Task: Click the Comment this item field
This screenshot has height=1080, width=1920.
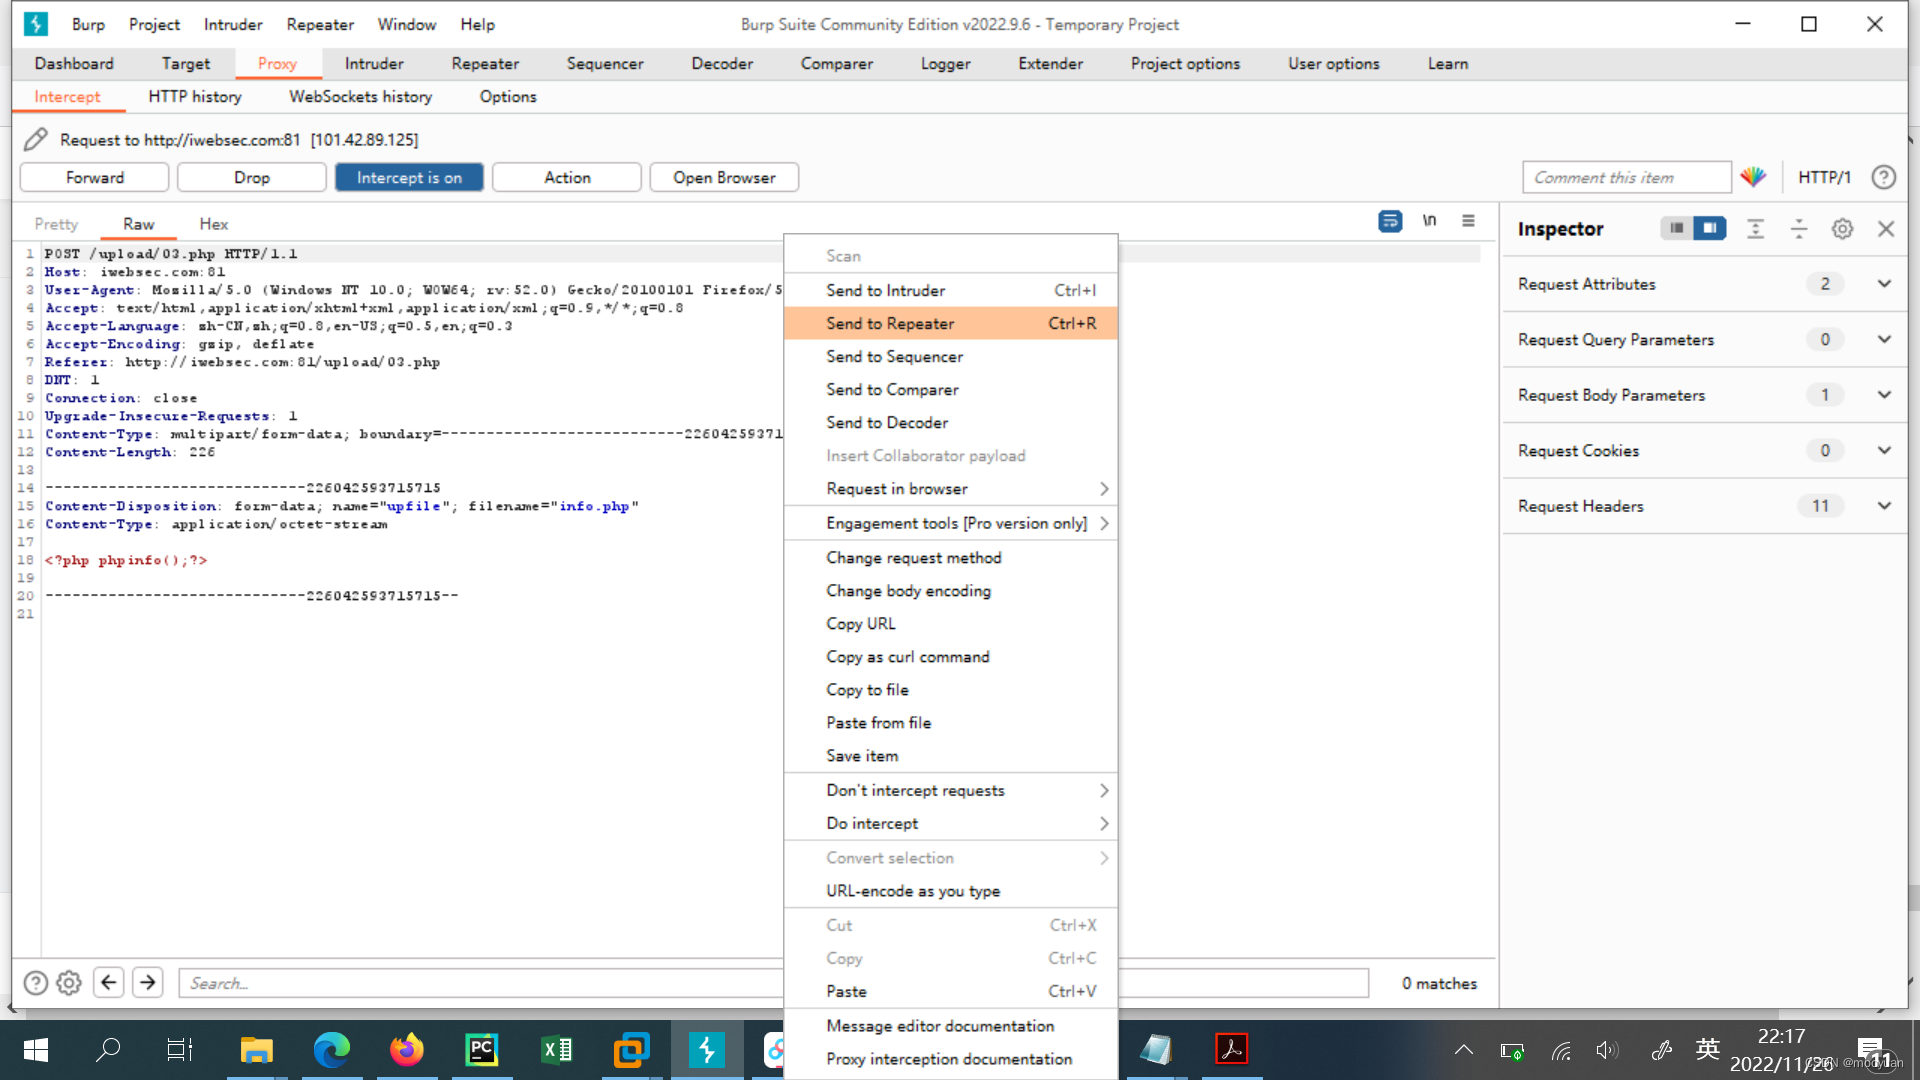Action: pos(1626,177)
